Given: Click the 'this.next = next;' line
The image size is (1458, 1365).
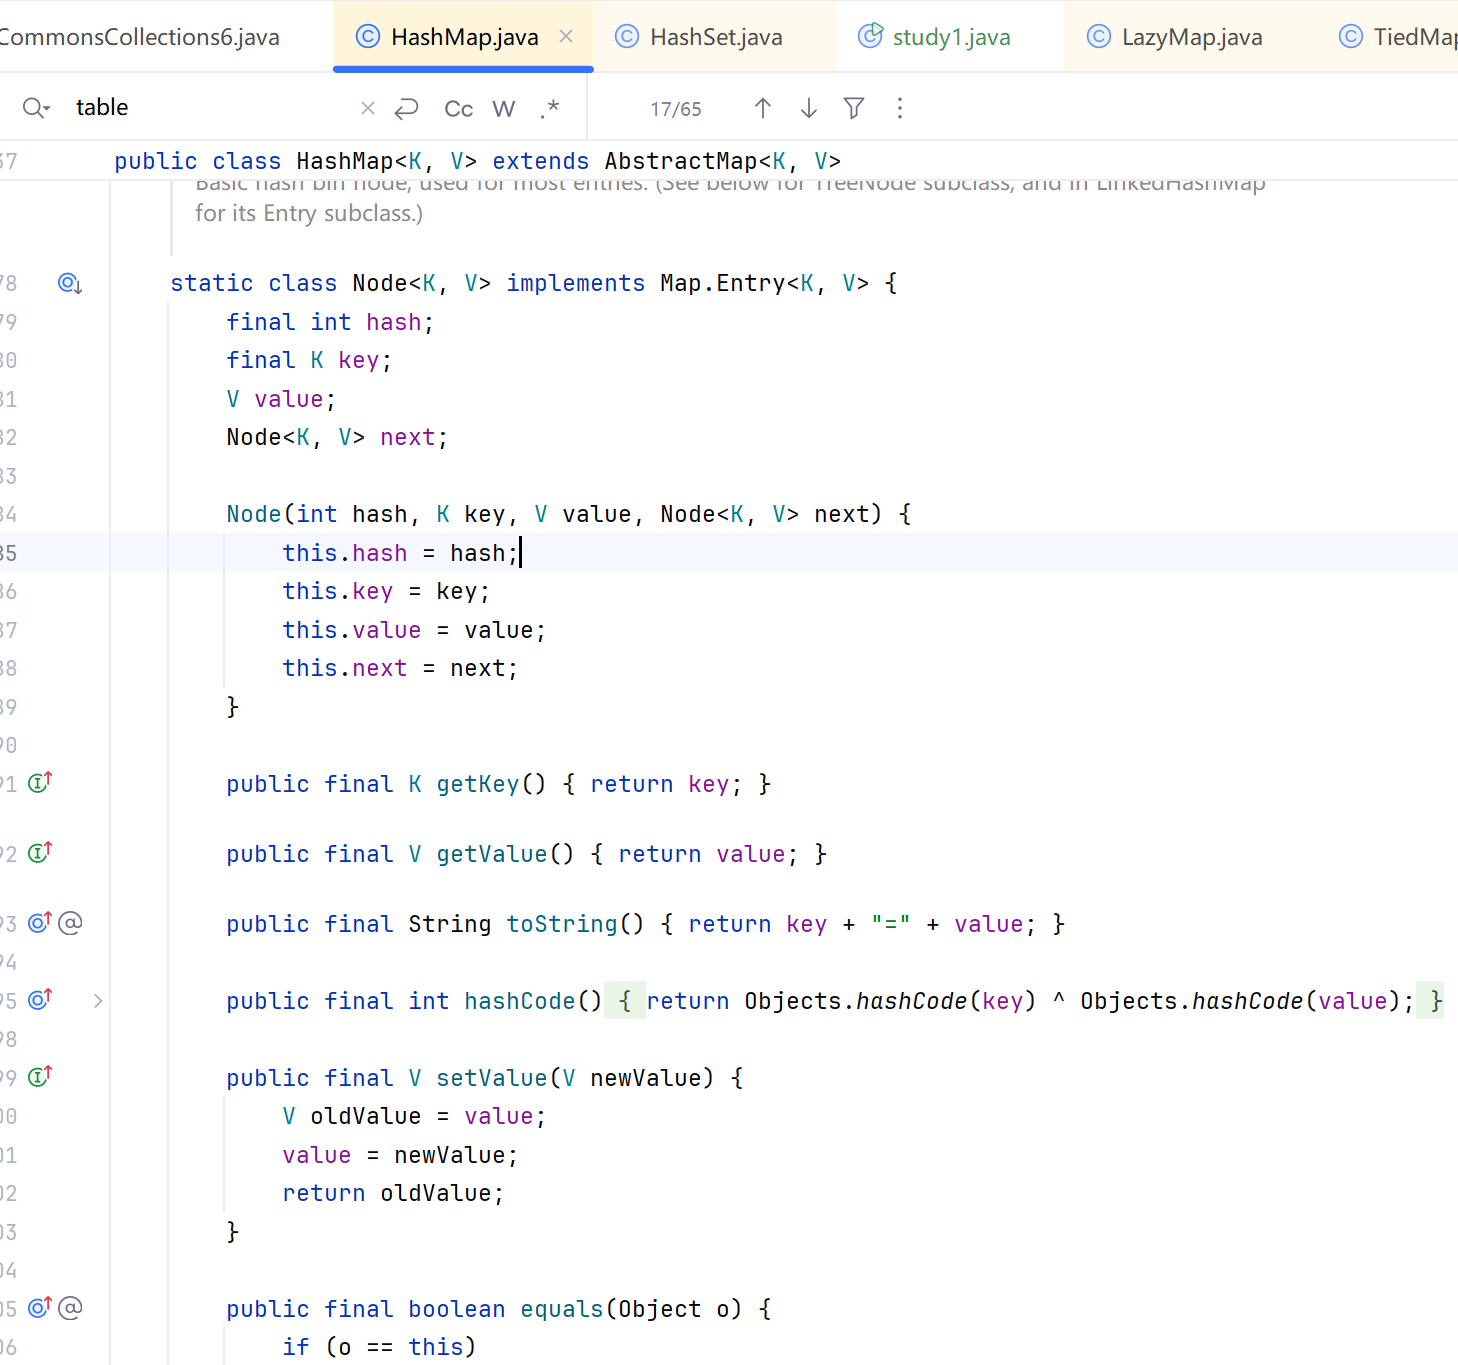Looking at the screenshot, I should (400, 668).
